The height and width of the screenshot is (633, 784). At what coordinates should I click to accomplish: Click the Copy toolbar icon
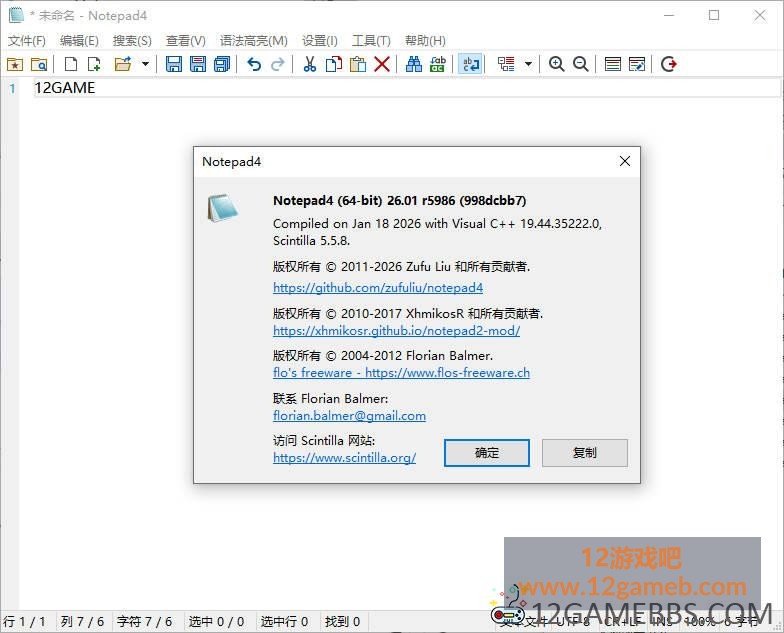point(334,64)
